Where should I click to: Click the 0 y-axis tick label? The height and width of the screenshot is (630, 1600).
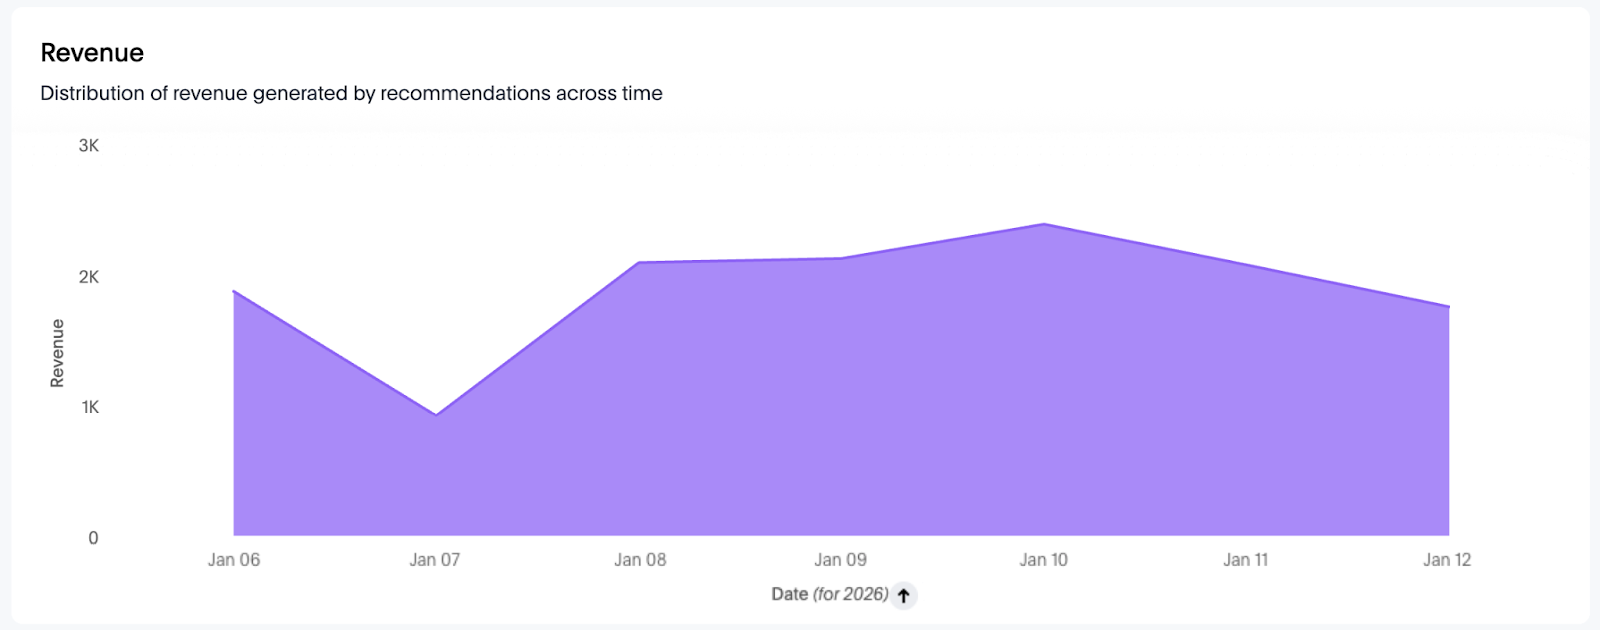tap(93, 538)
